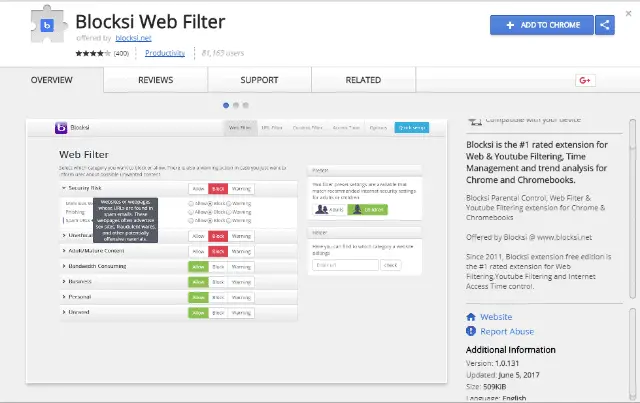Expand the Unethical category behind the tooltip
Viewport: 640px width, 403px height.
pyautogui.click(x=64, y=235)
